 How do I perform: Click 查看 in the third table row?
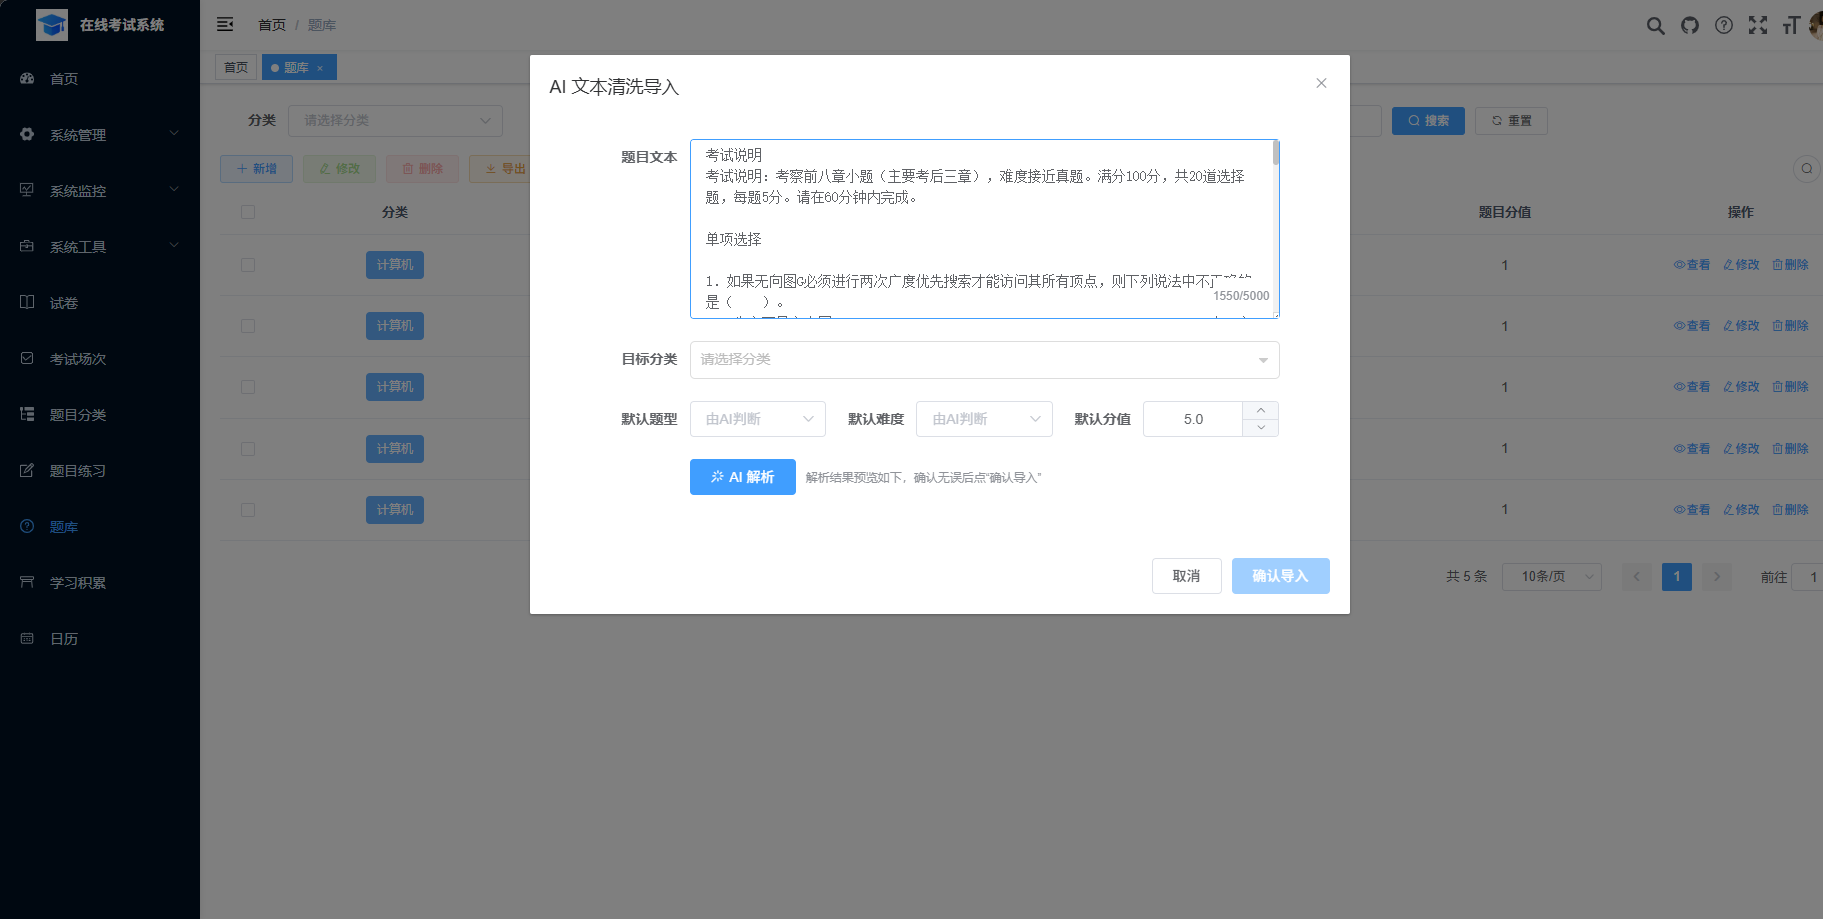(1692, 387)
